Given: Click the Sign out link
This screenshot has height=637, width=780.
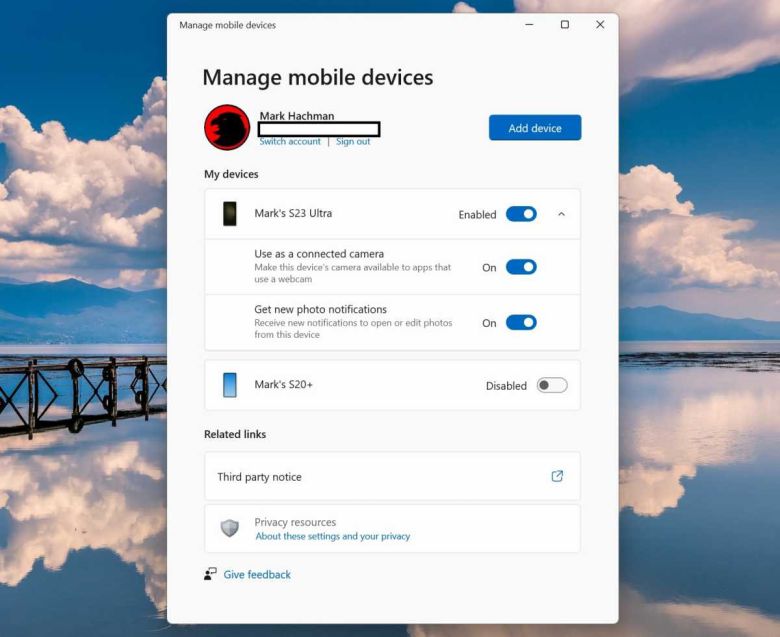Looking at the screenshot, I should coord(353,142).
